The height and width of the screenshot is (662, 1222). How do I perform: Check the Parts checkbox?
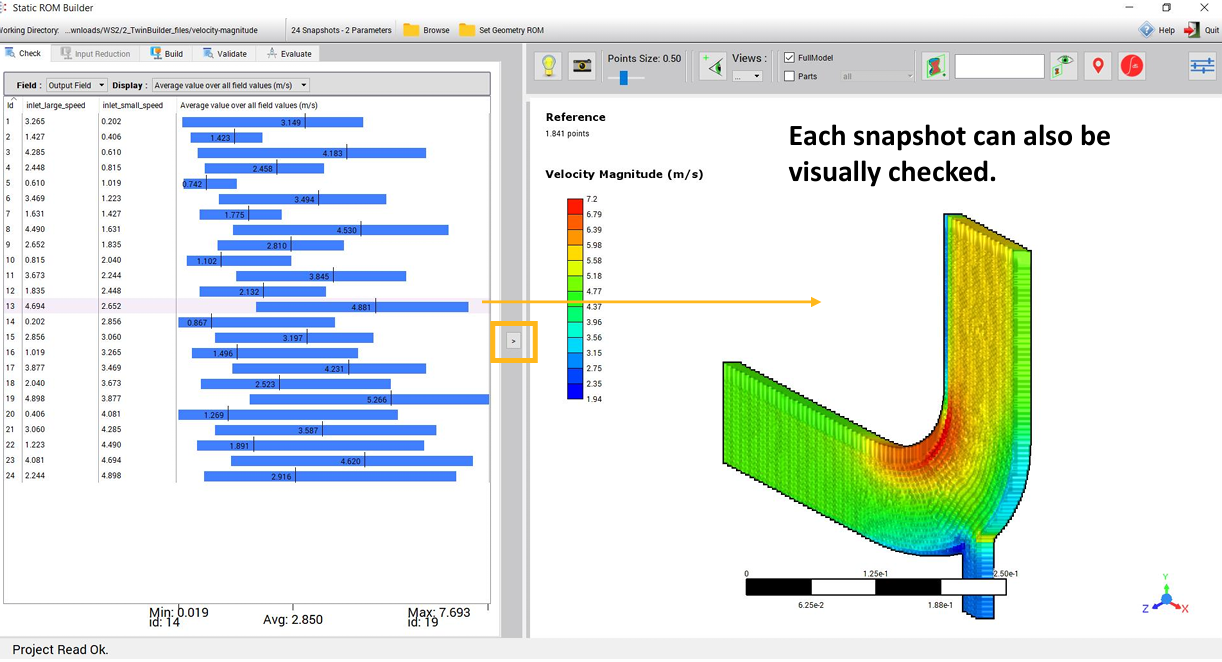789,77
